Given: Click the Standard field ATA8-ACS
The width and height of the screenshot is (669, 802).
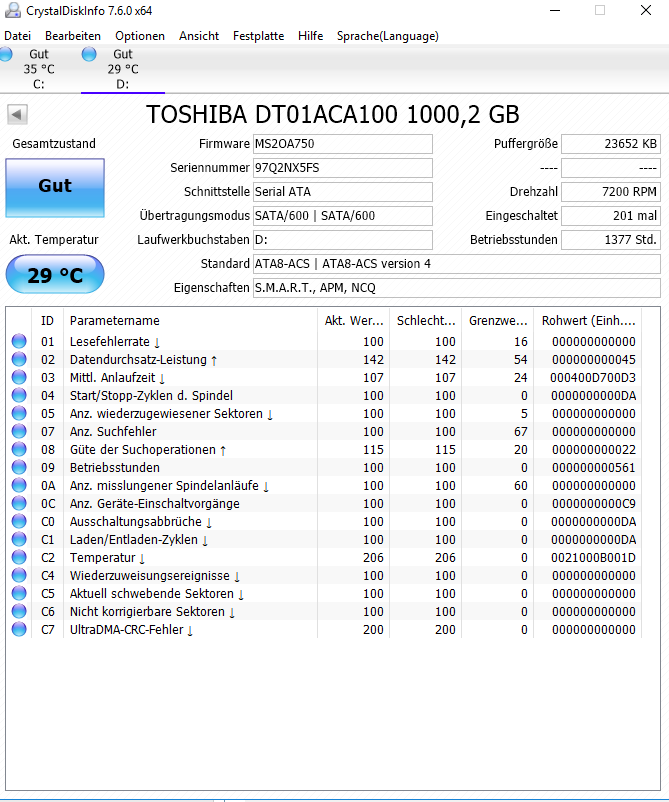Looking at the screenshot, I should coord(457,264).
